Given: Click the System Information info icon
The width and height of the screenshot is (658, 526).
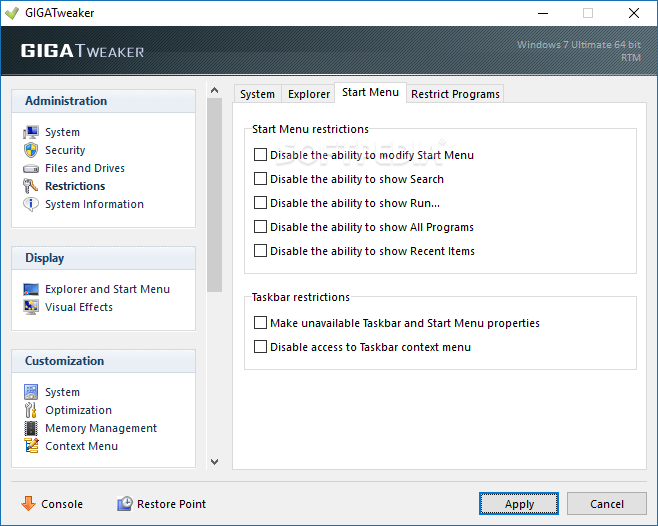Looking at the screenshot, I should 31,204.
